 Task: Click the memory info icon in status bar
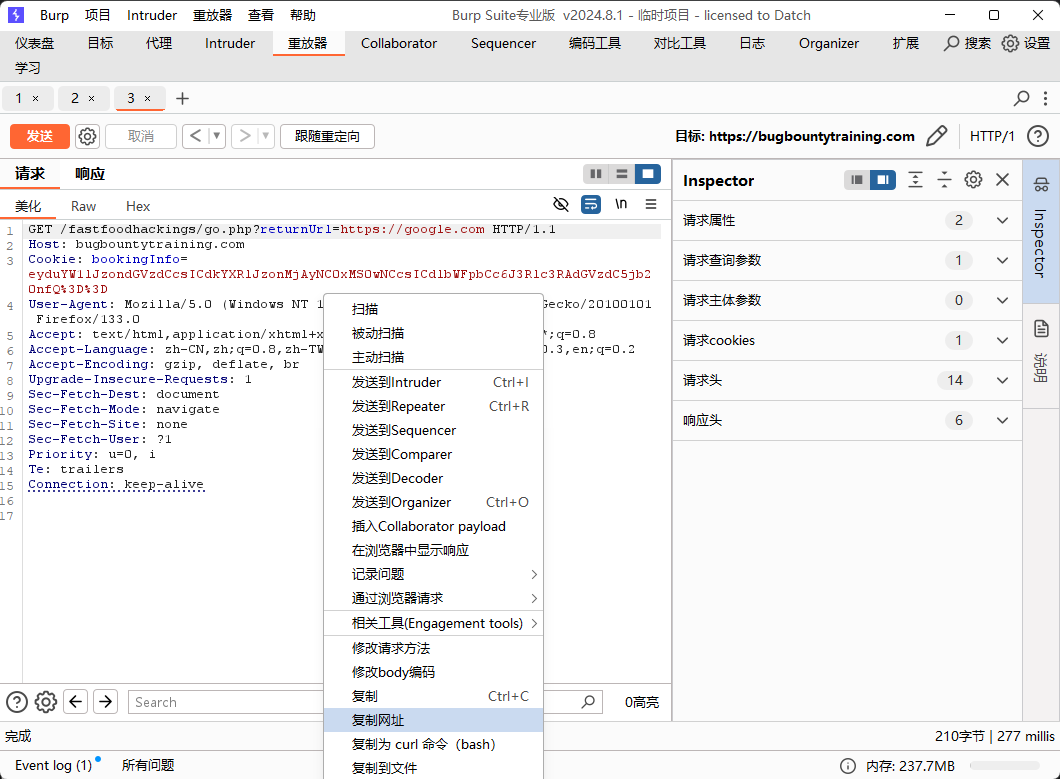tap(847, 765)
